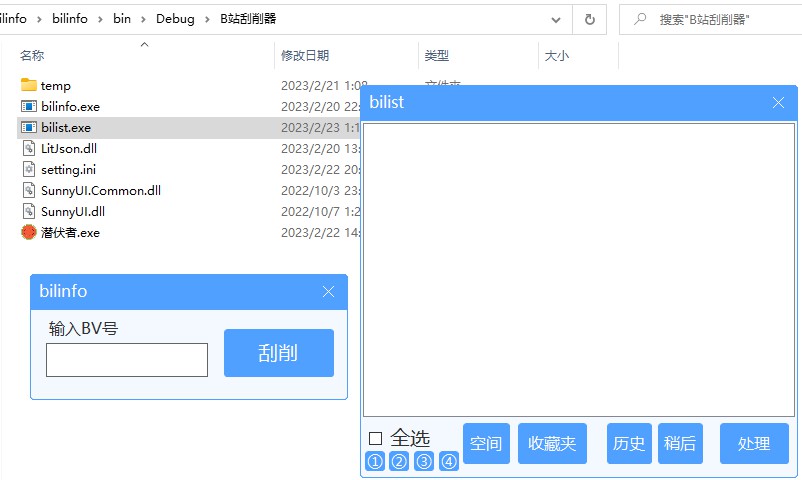The width and height of the screenshot is (802, 480).
Task: Select the bilinfo.exe file icon
Action: click(x=28, y=106)
